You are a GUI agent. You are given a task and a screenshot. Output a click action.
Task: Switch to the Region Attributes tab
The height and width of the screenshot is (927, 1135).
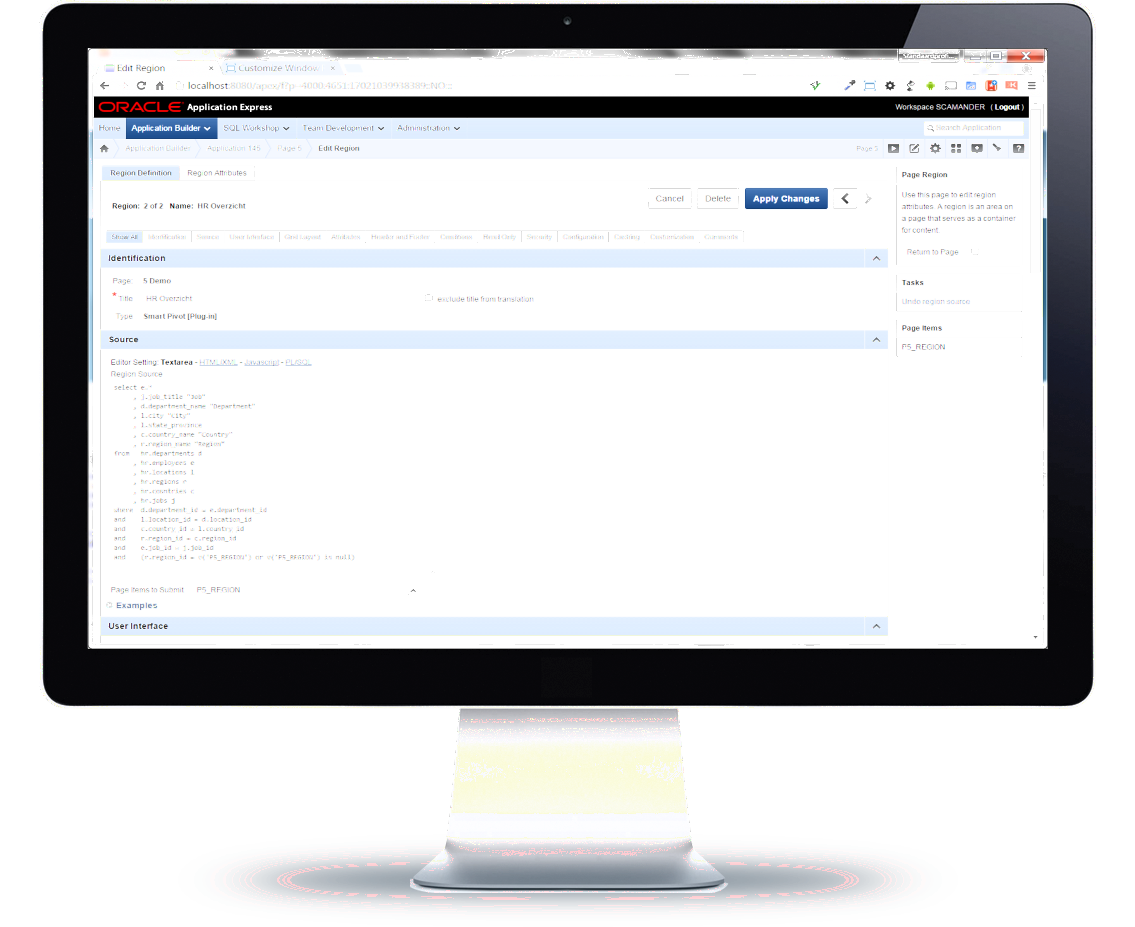pos(217,173)
